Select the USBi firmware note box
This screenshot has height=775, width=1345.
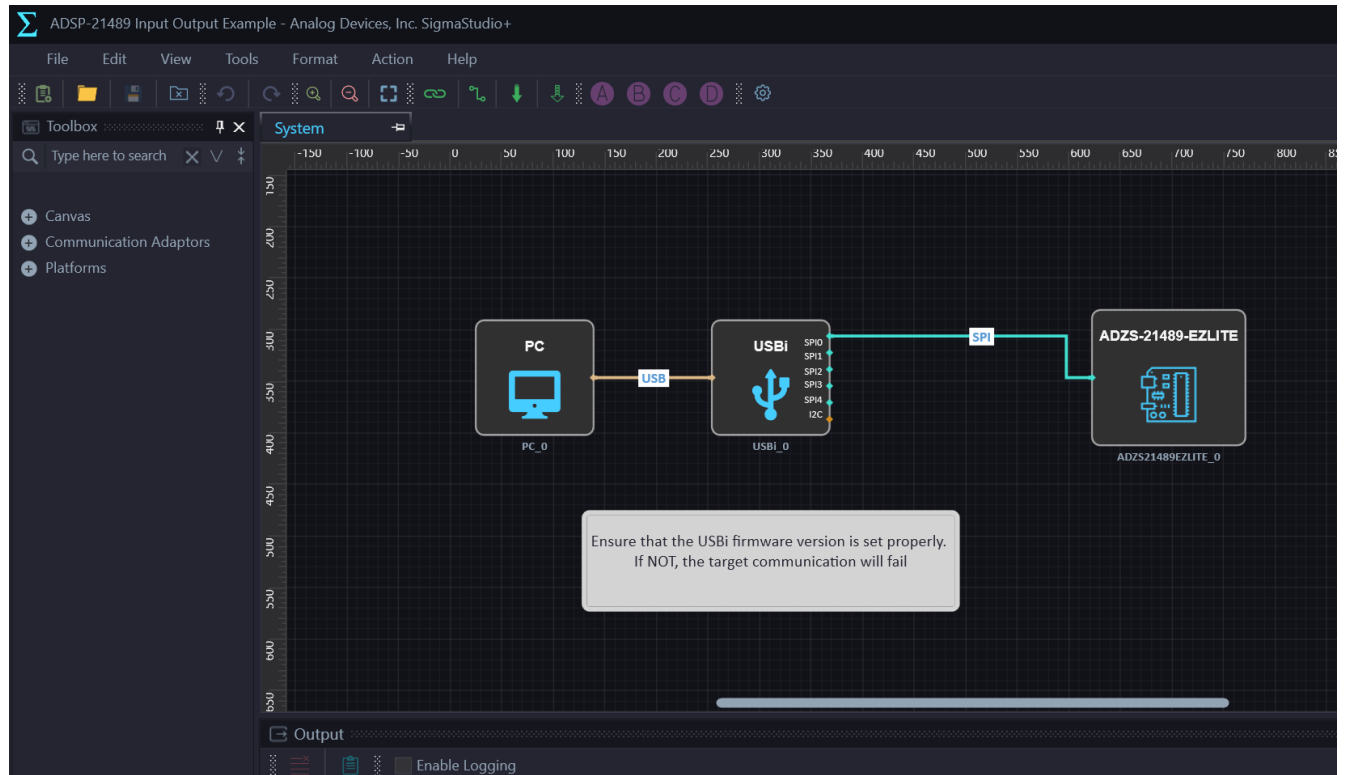click(770, 560)
